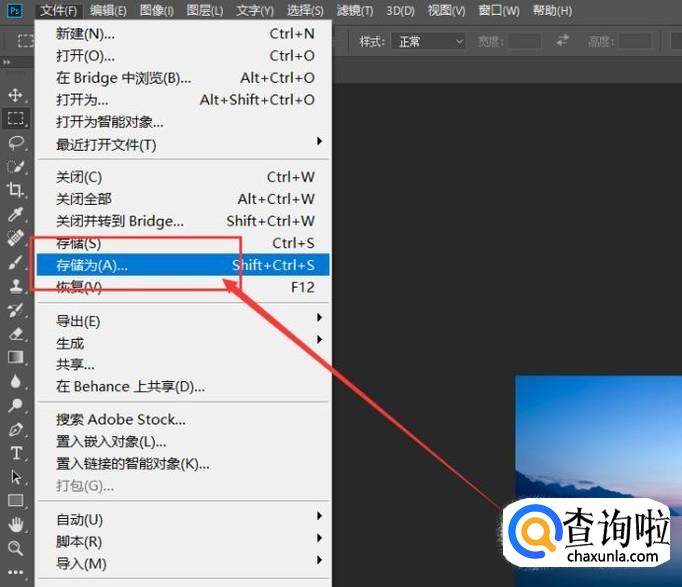Click 搜索 Adobe Stock... menu entry
The image size is (682, 587).
[121, 419]
